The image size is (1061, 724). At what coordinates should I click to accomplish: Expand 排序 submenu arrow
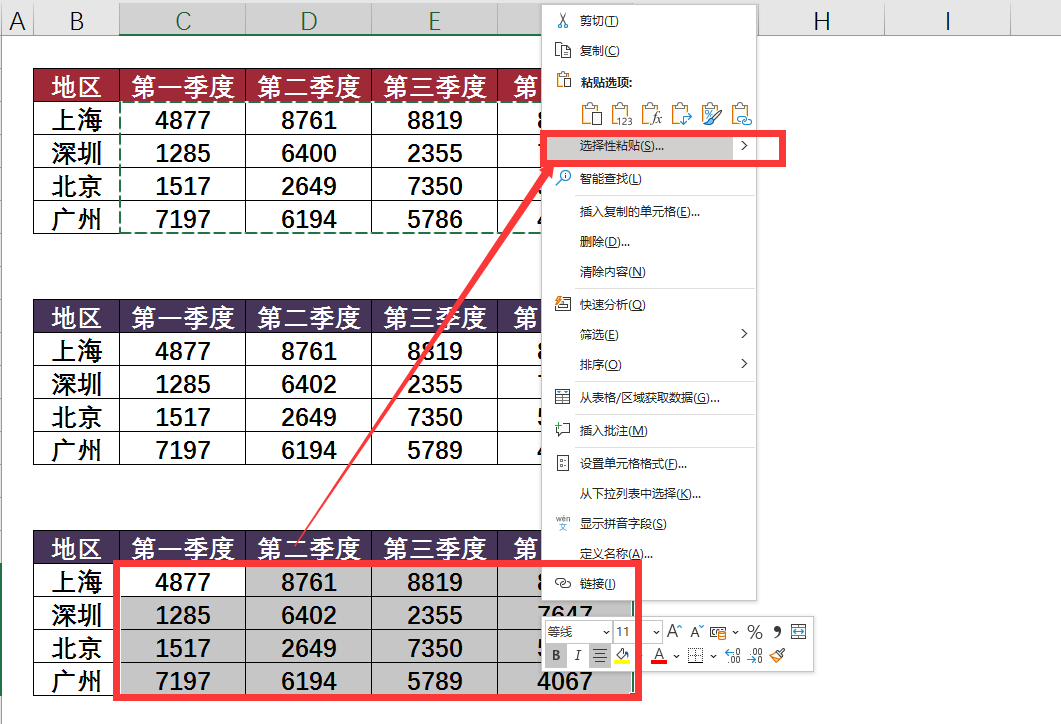click(744, 363)
